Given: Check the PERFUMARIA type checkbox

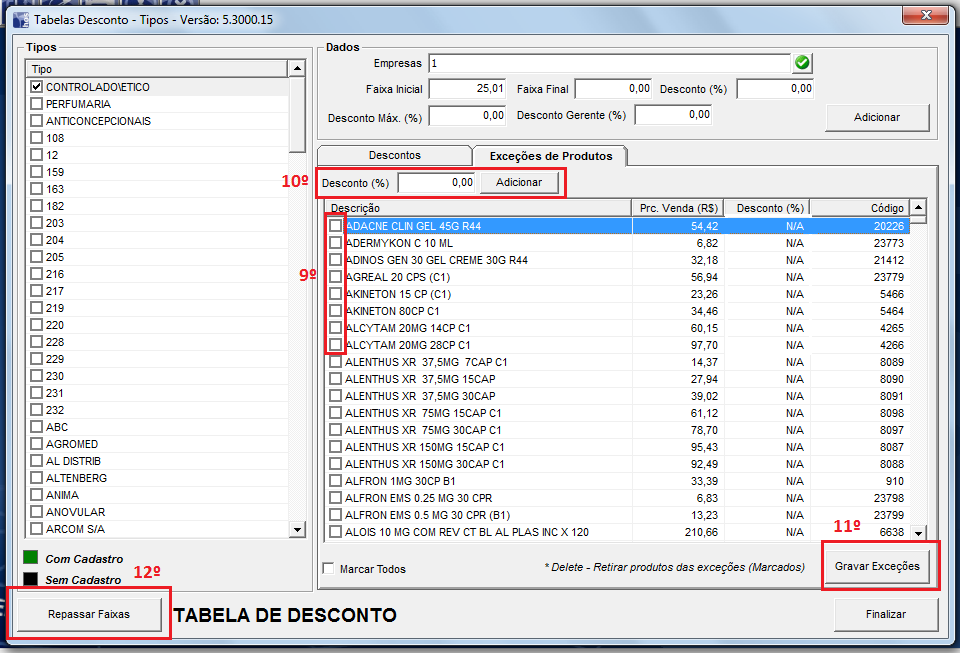Looking at the screenshot, I should click(37, 104).
